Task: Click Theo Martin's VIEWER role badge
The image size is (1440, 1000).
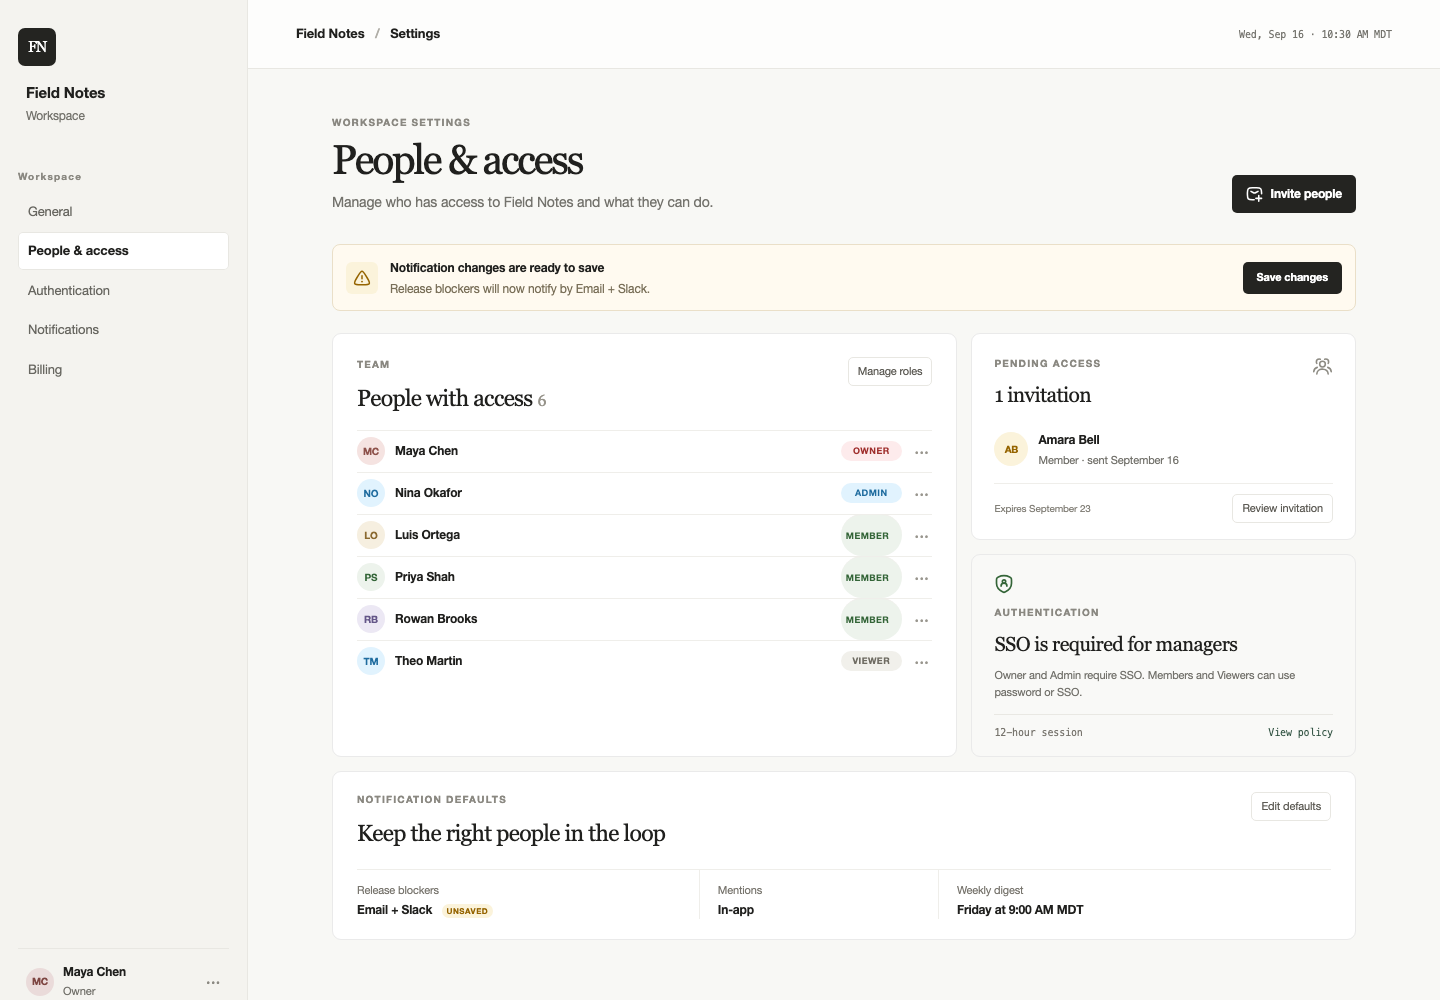Action: pos(871,661)
